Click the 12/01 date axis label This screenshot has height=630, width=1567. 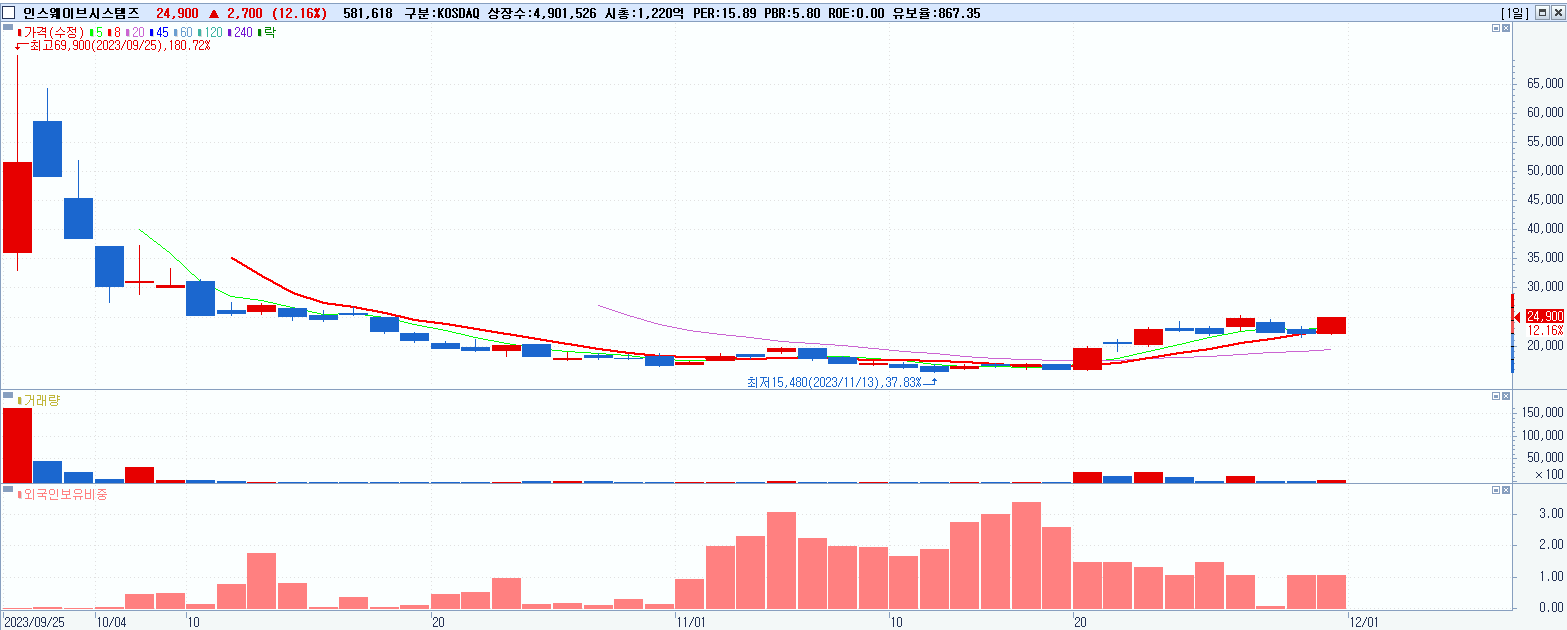coord(1364,621)
